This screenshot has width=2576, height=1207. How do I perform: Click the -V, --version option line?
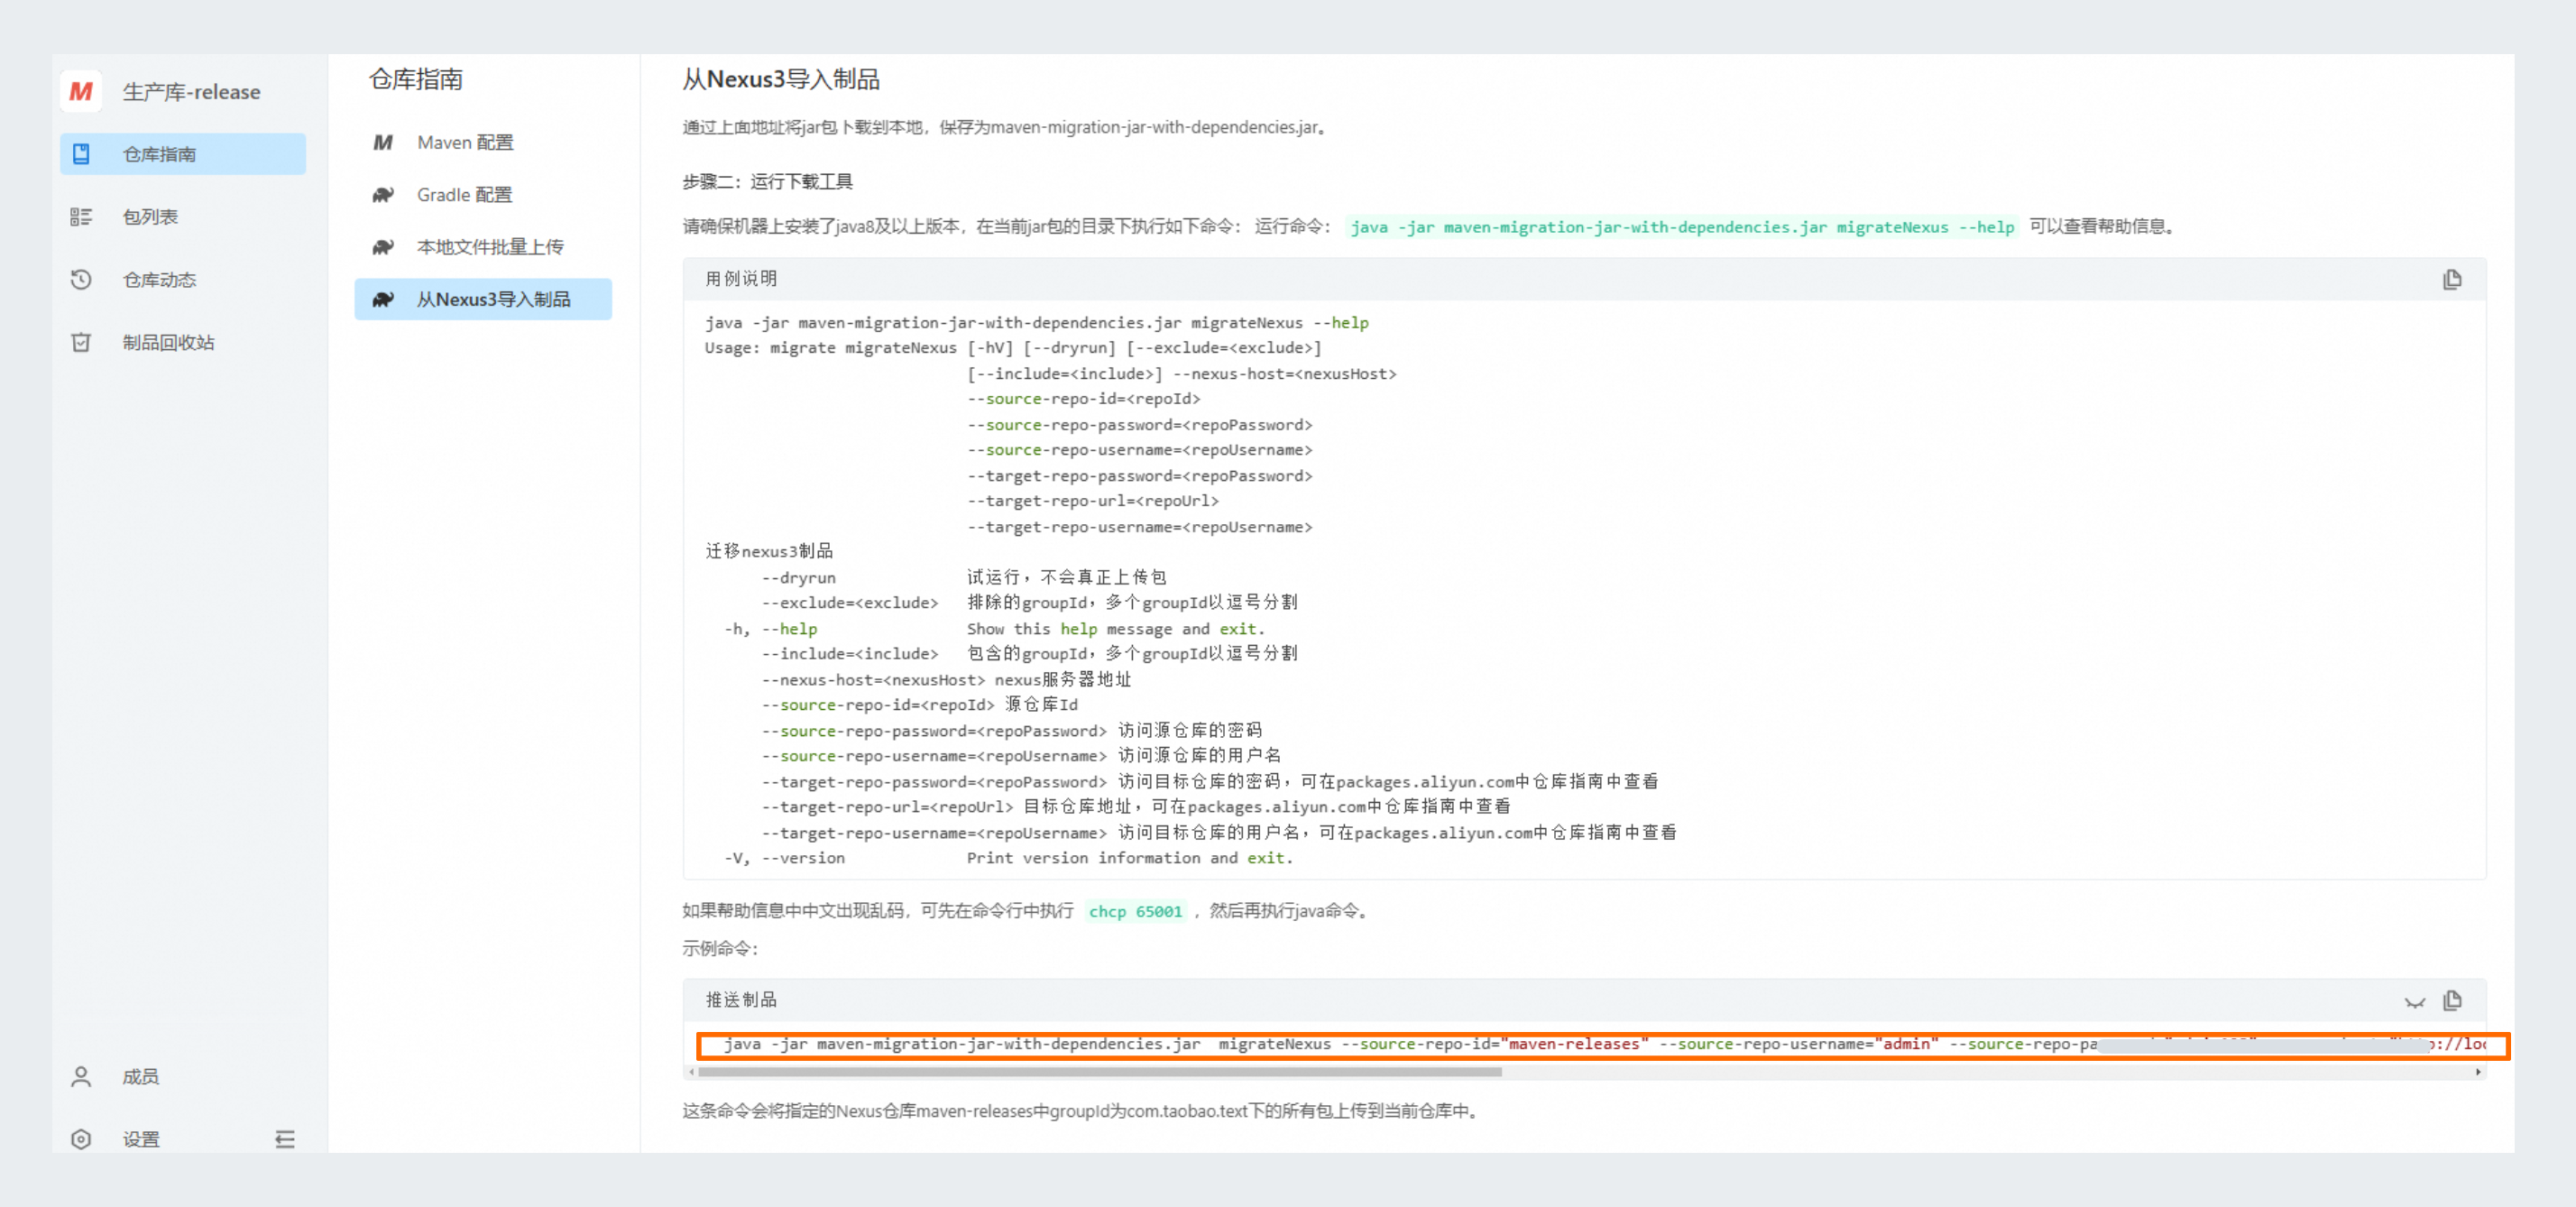(x=1008, y=858)
